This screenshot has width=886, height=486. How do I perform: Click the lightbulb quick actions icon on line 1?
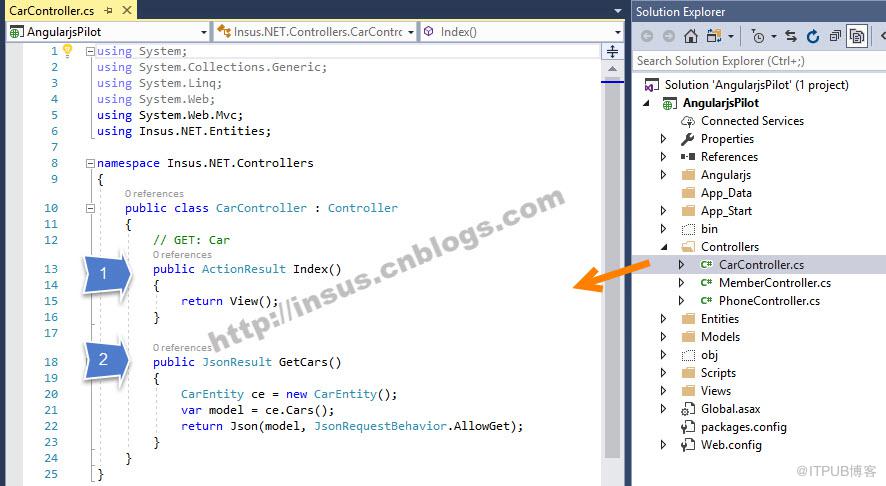tap(67, 51)
